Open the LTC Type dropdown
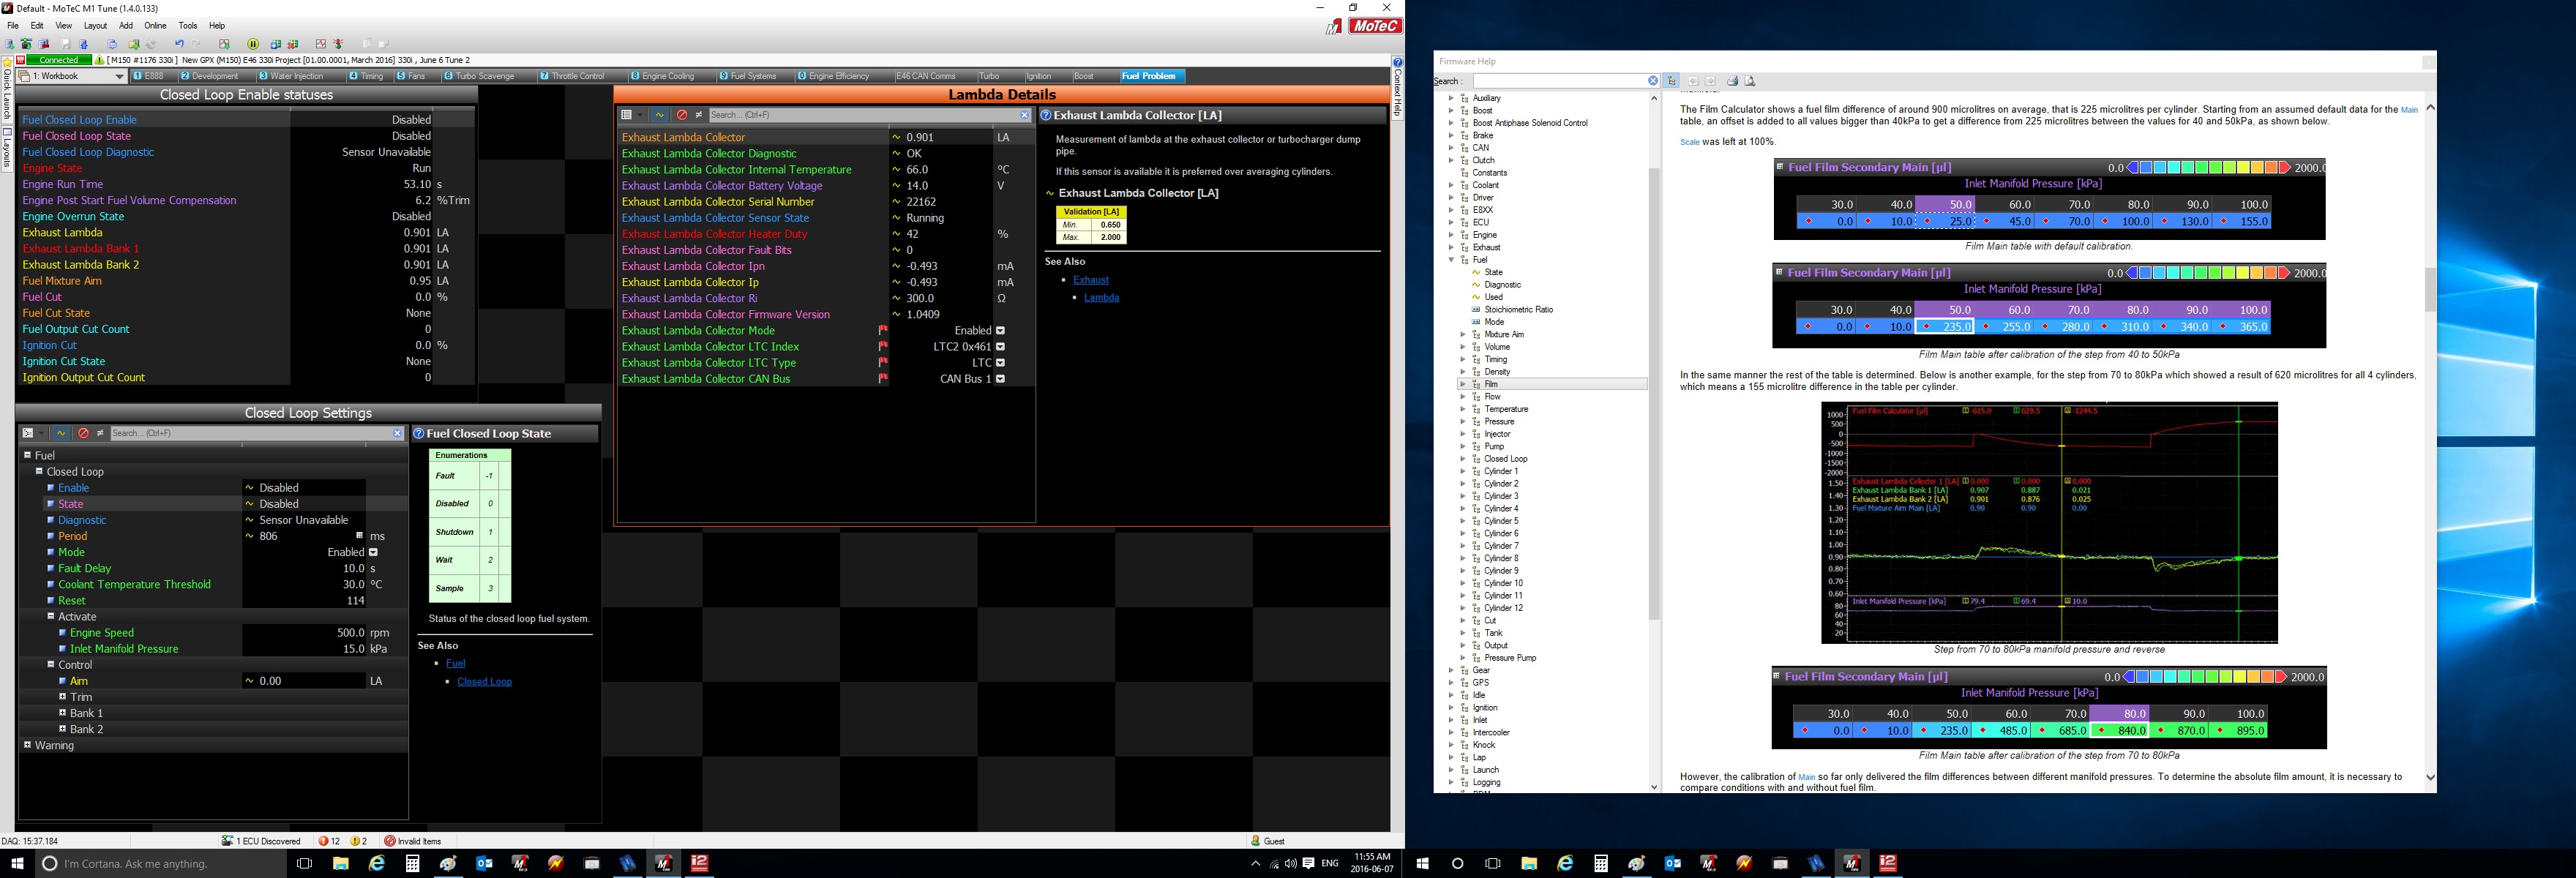This screenshot has width=2576, height=878. coord(1000,363)
